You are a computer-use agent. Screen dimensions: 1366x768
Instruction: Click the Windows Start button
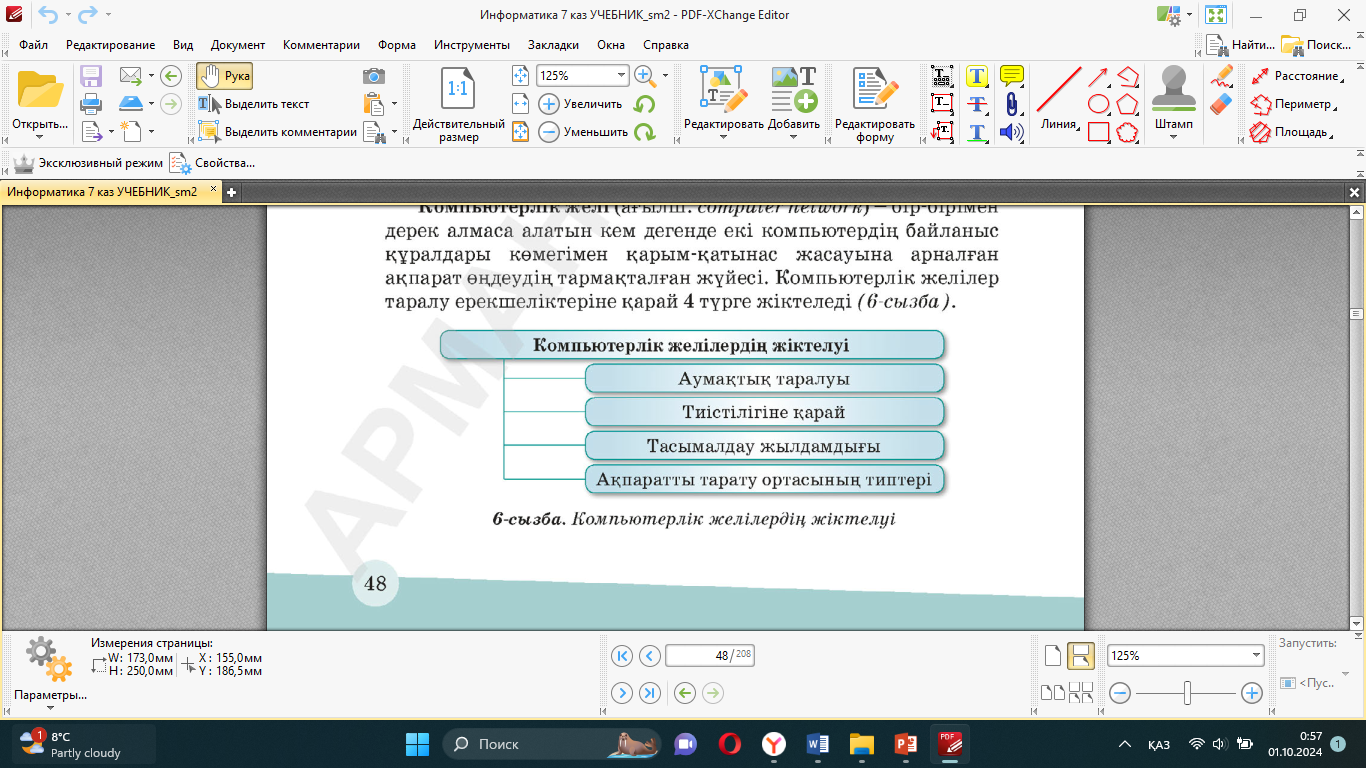point(417,744)
